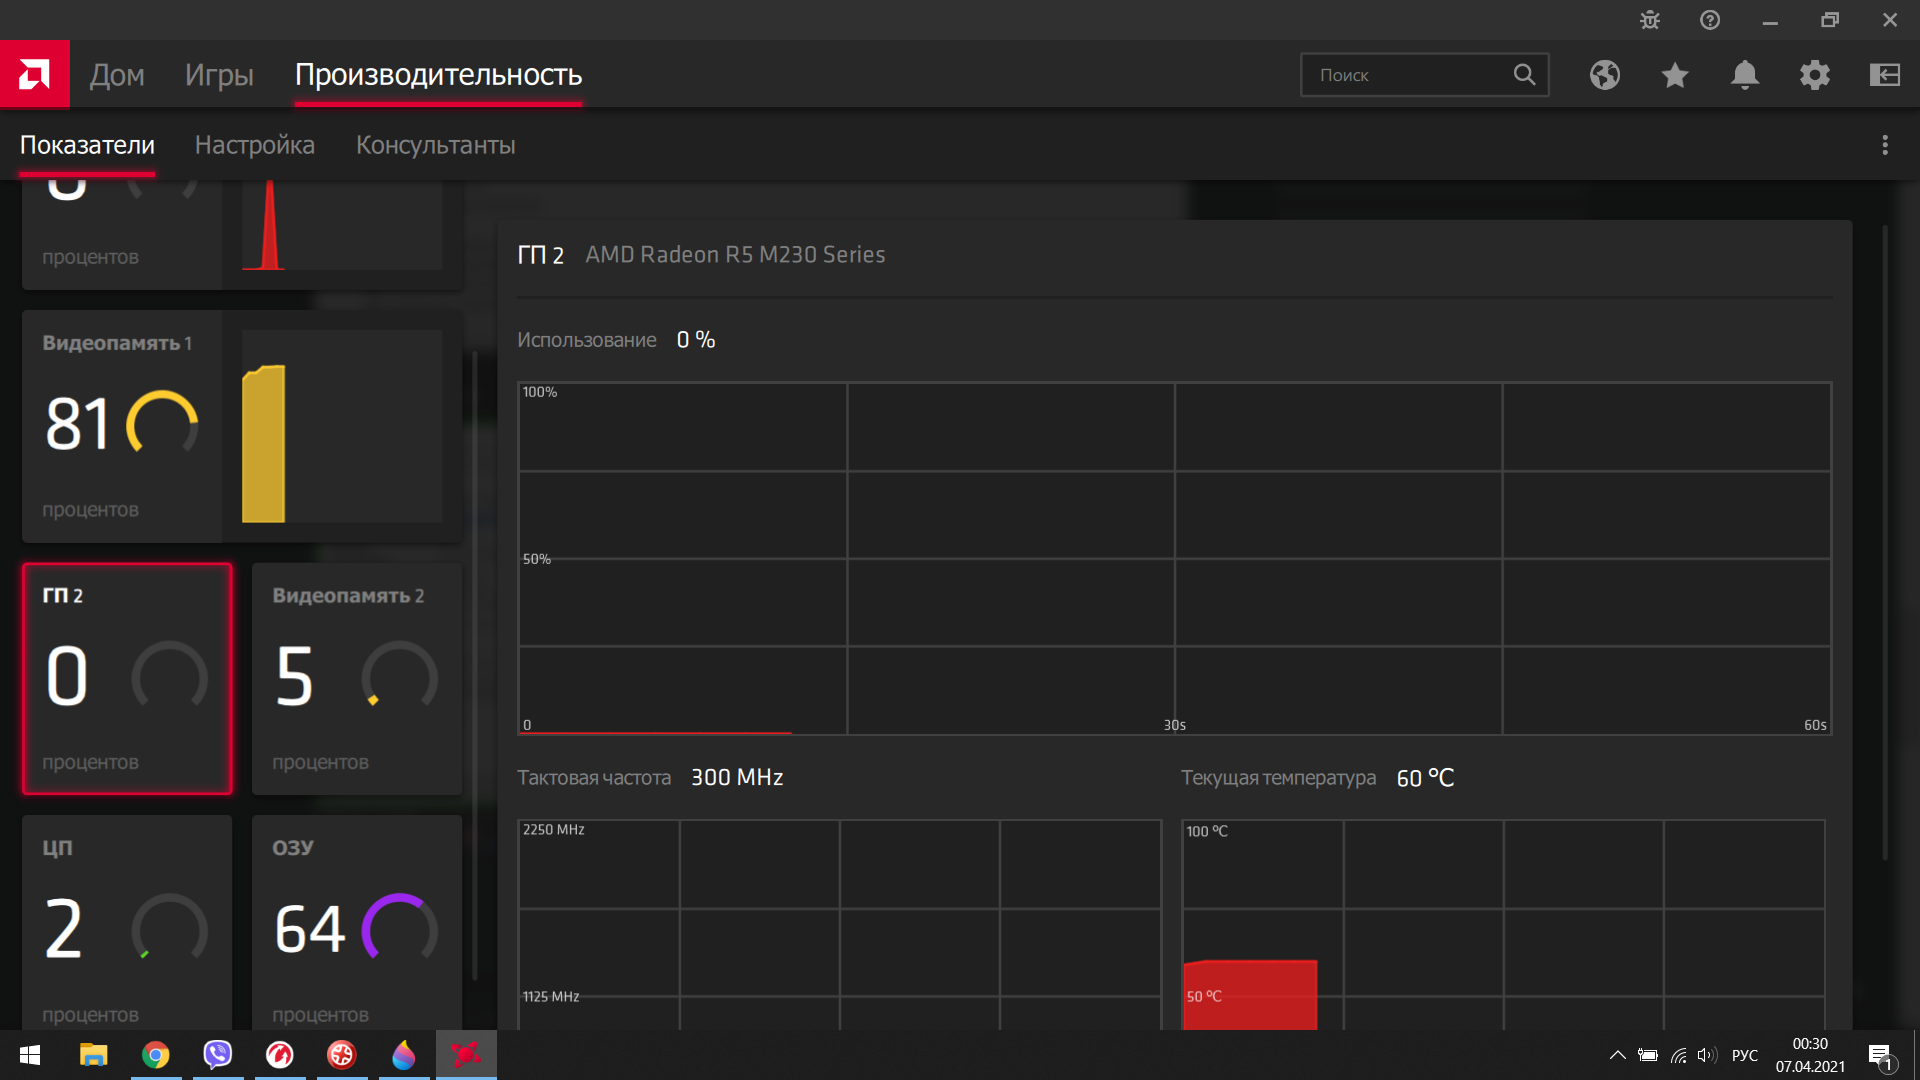
Task: Click the РУС language indicator
Action: [x=1745, y=1055]
